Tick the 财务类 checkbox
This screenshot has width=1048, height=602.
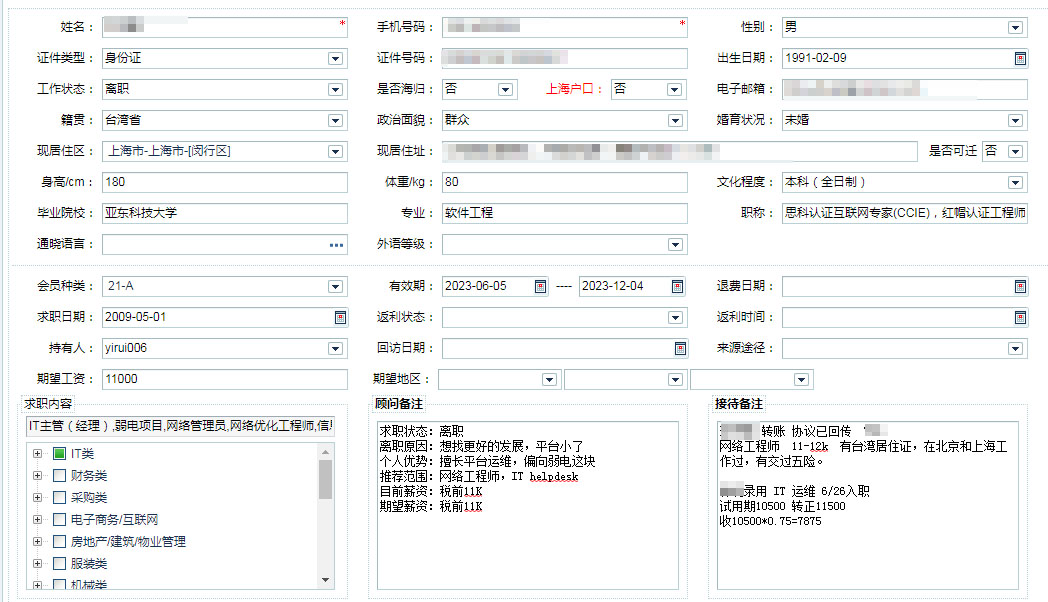[x=59, y=476]
